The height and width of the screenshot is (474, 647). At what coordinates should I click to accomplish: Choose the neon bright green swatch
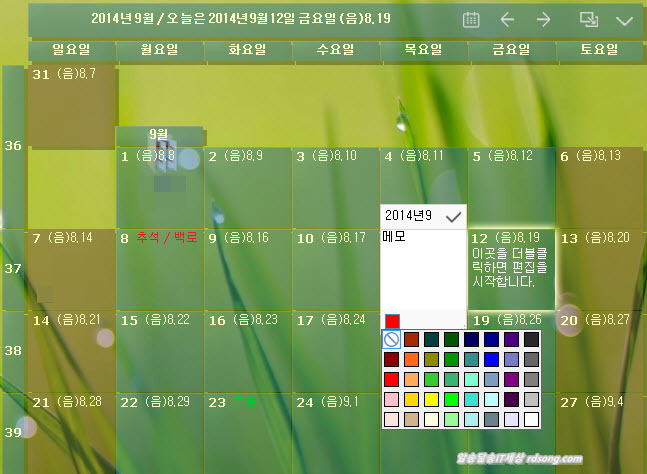point(451,399)
